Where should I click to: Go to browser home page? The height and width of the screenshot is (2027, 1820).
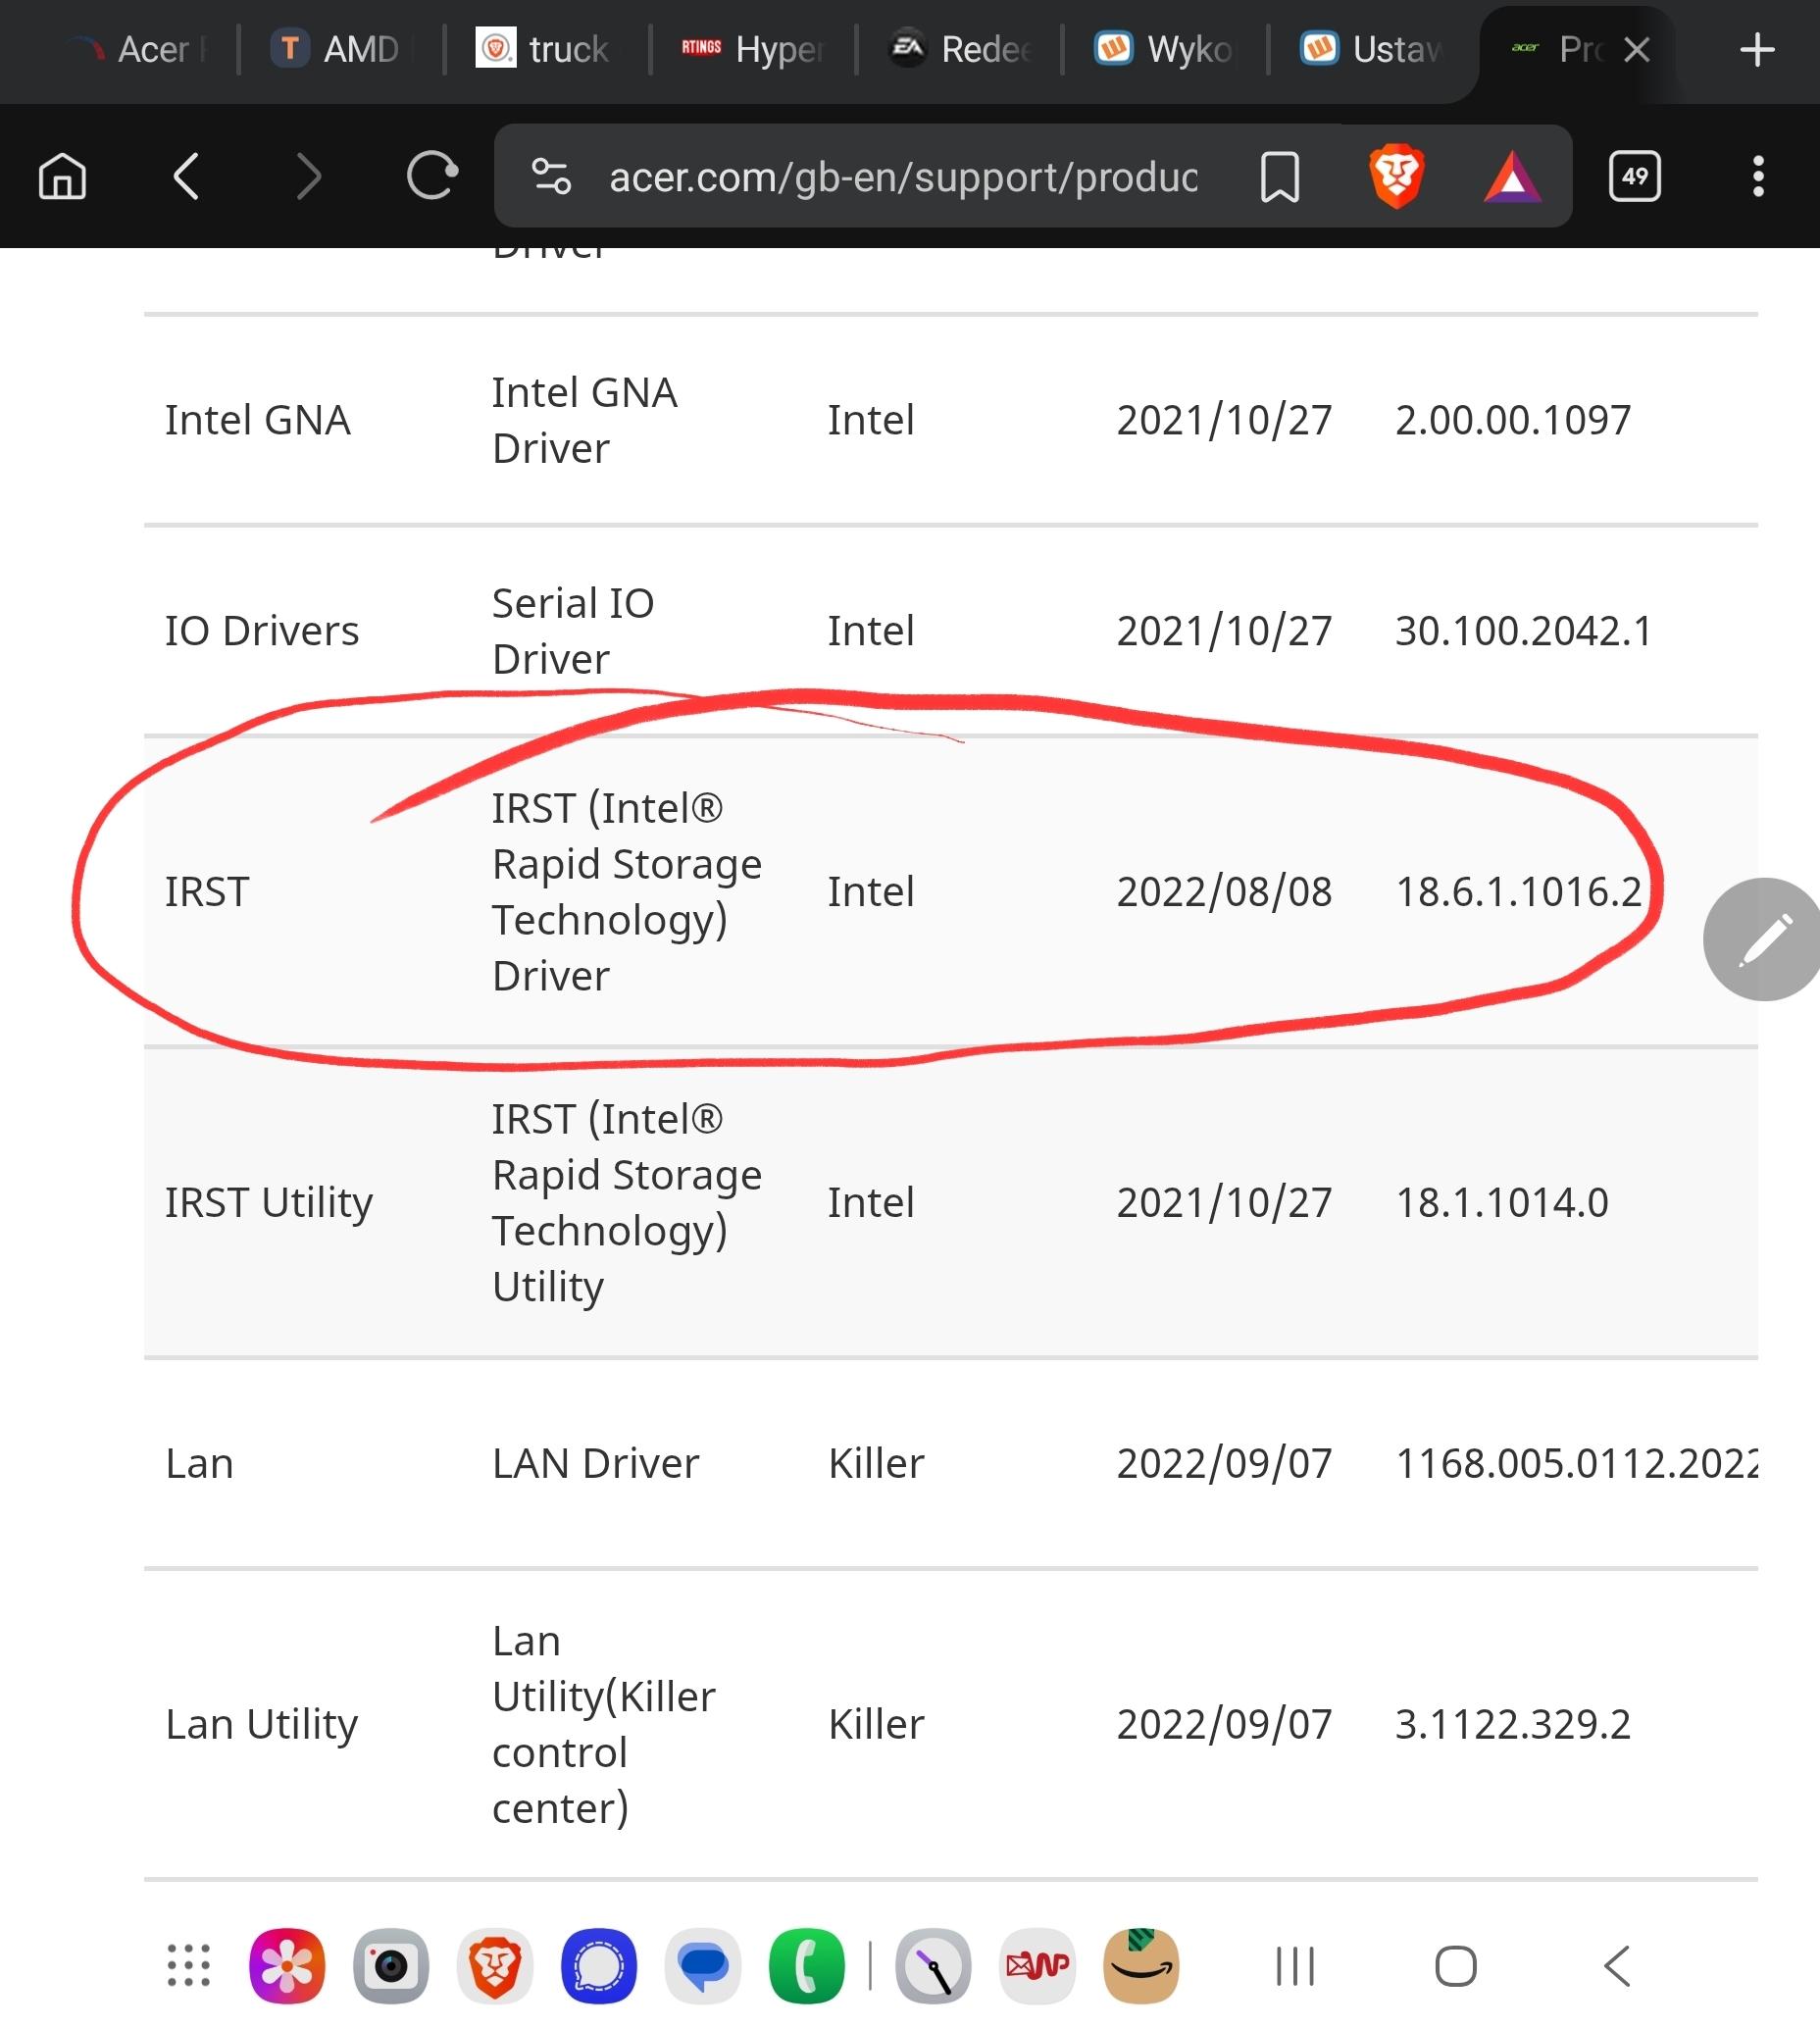coord(62,177)
